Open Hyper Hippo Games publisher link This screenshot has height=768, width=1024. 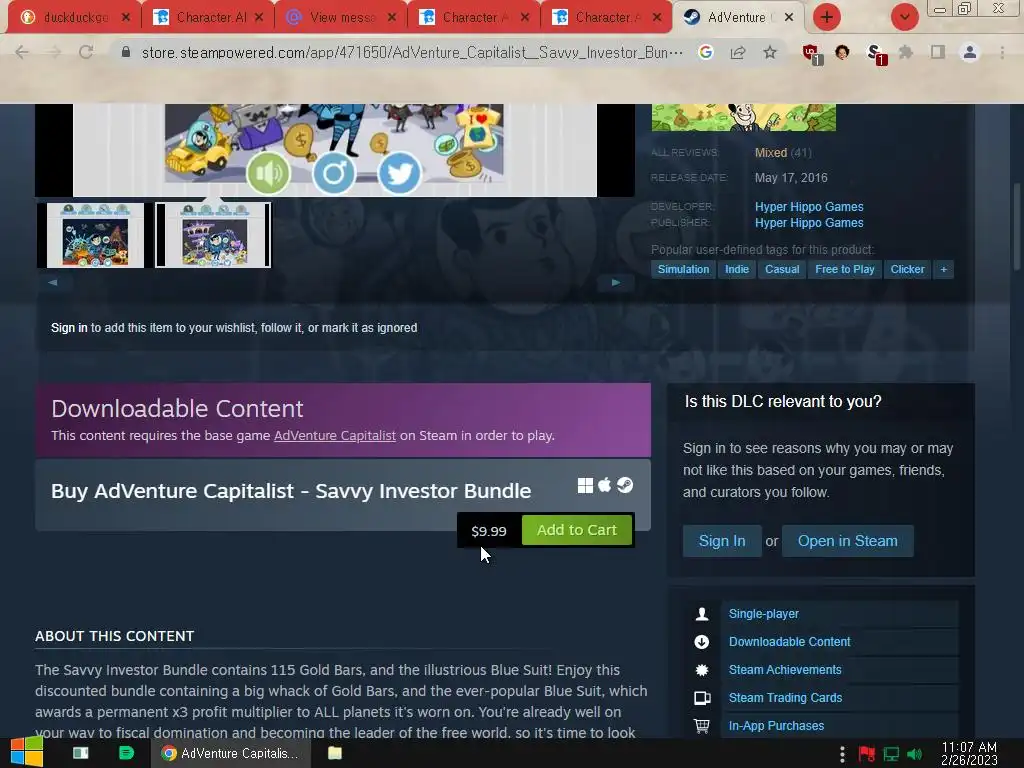(809, 223)
